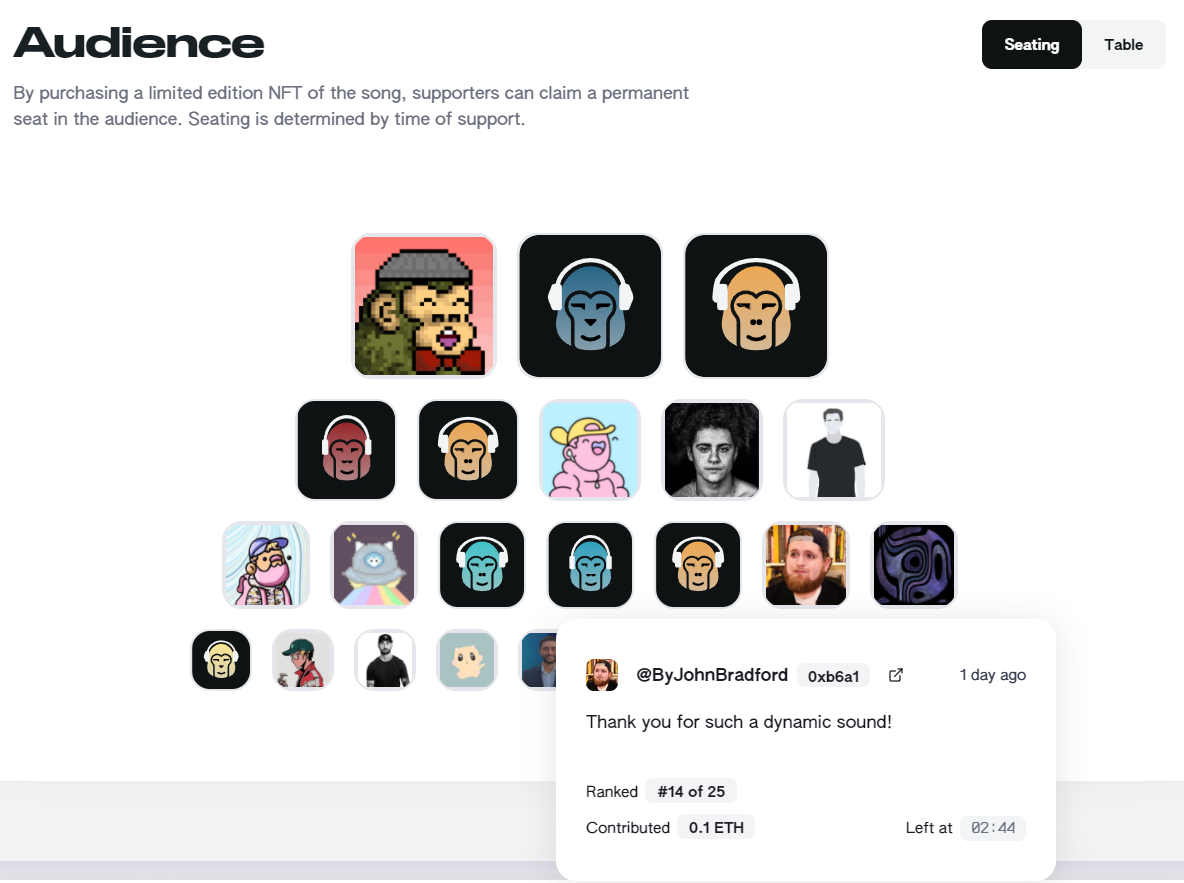The height and width of the screenshot is (883, 1184).
Task: Select the UFO cat with rainbow avatar
Action: click(x=374, y=565)
